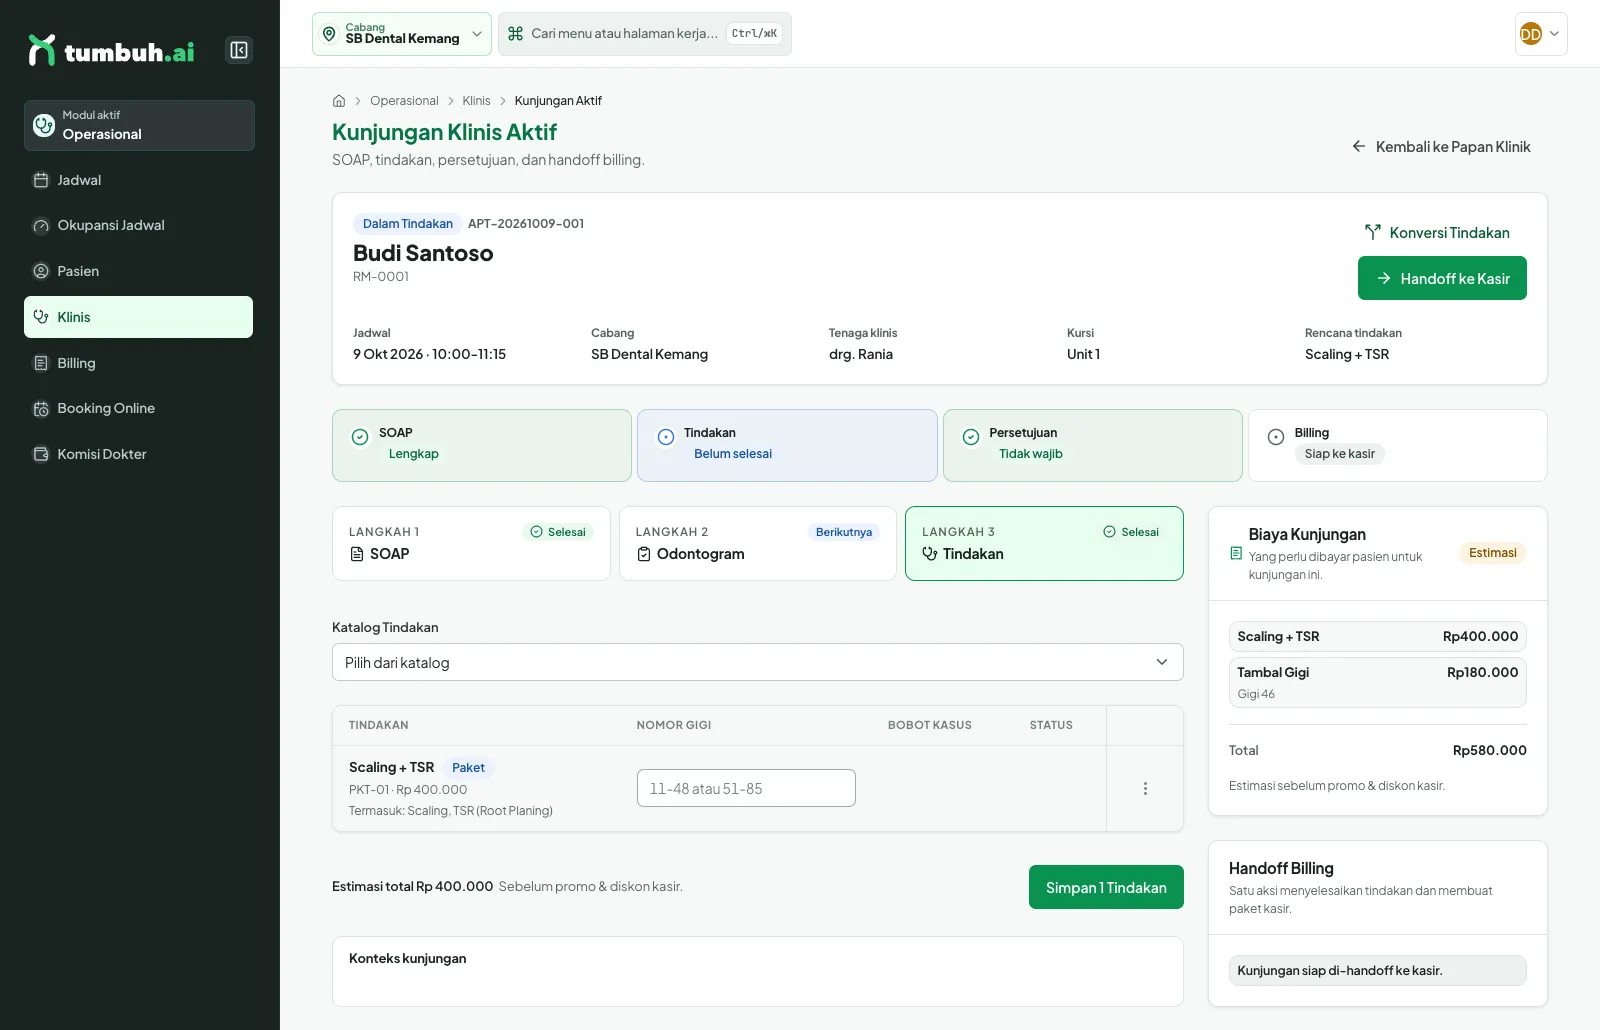Viewport: 1600px width, 1030px height.
Task: Click Konversi Tindakan link
Action: pyautogui.click(x=1437, y=232)
